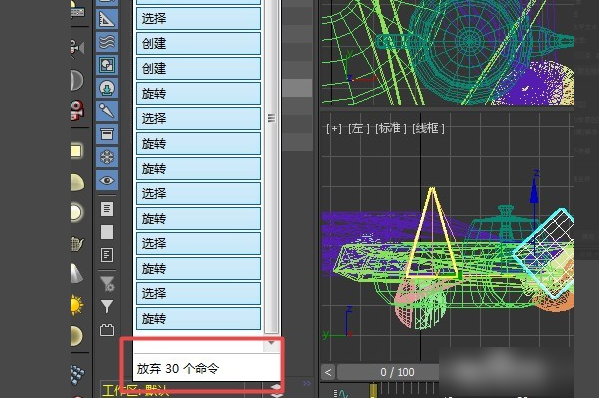The height and width of the screenshot is (398, 599).
Task: Select the 旋转 entry directly below the 创建 entries
Action: (x=198, y=94)
